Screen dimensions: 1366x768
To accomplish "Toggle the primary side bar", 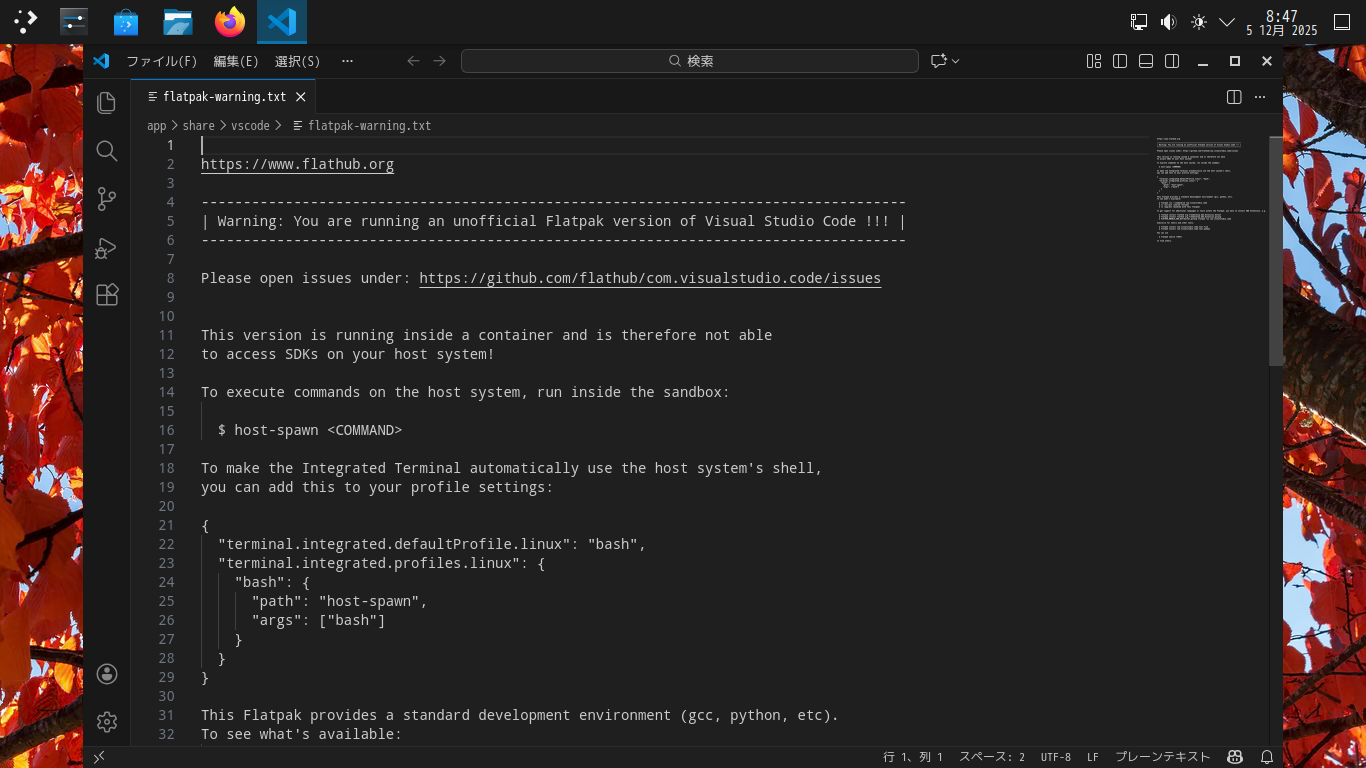I will [1120, 61].
